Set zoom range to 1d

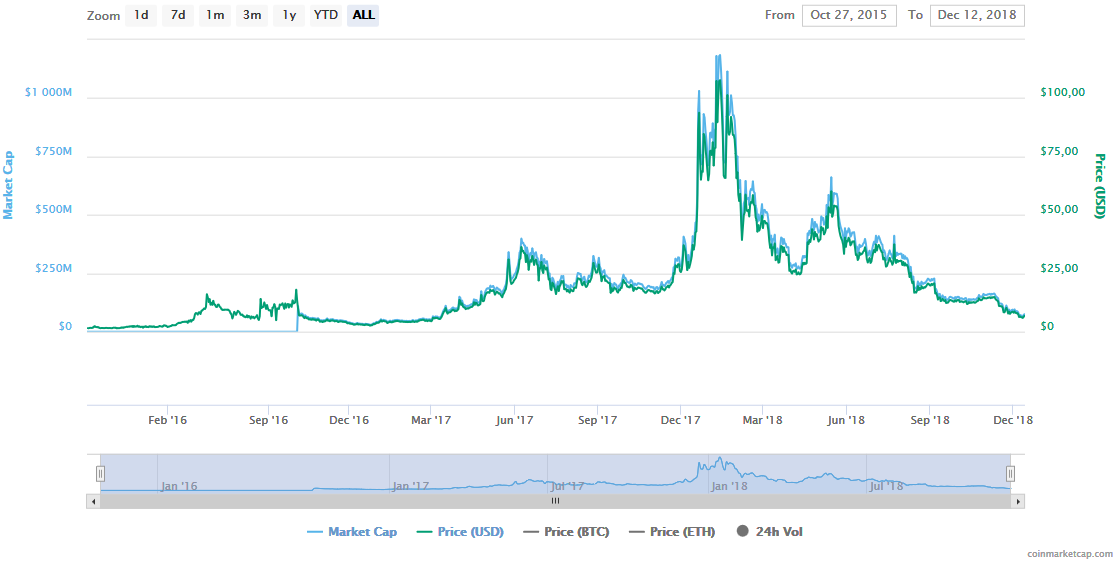pyautogui.click(x=141, y=15)
